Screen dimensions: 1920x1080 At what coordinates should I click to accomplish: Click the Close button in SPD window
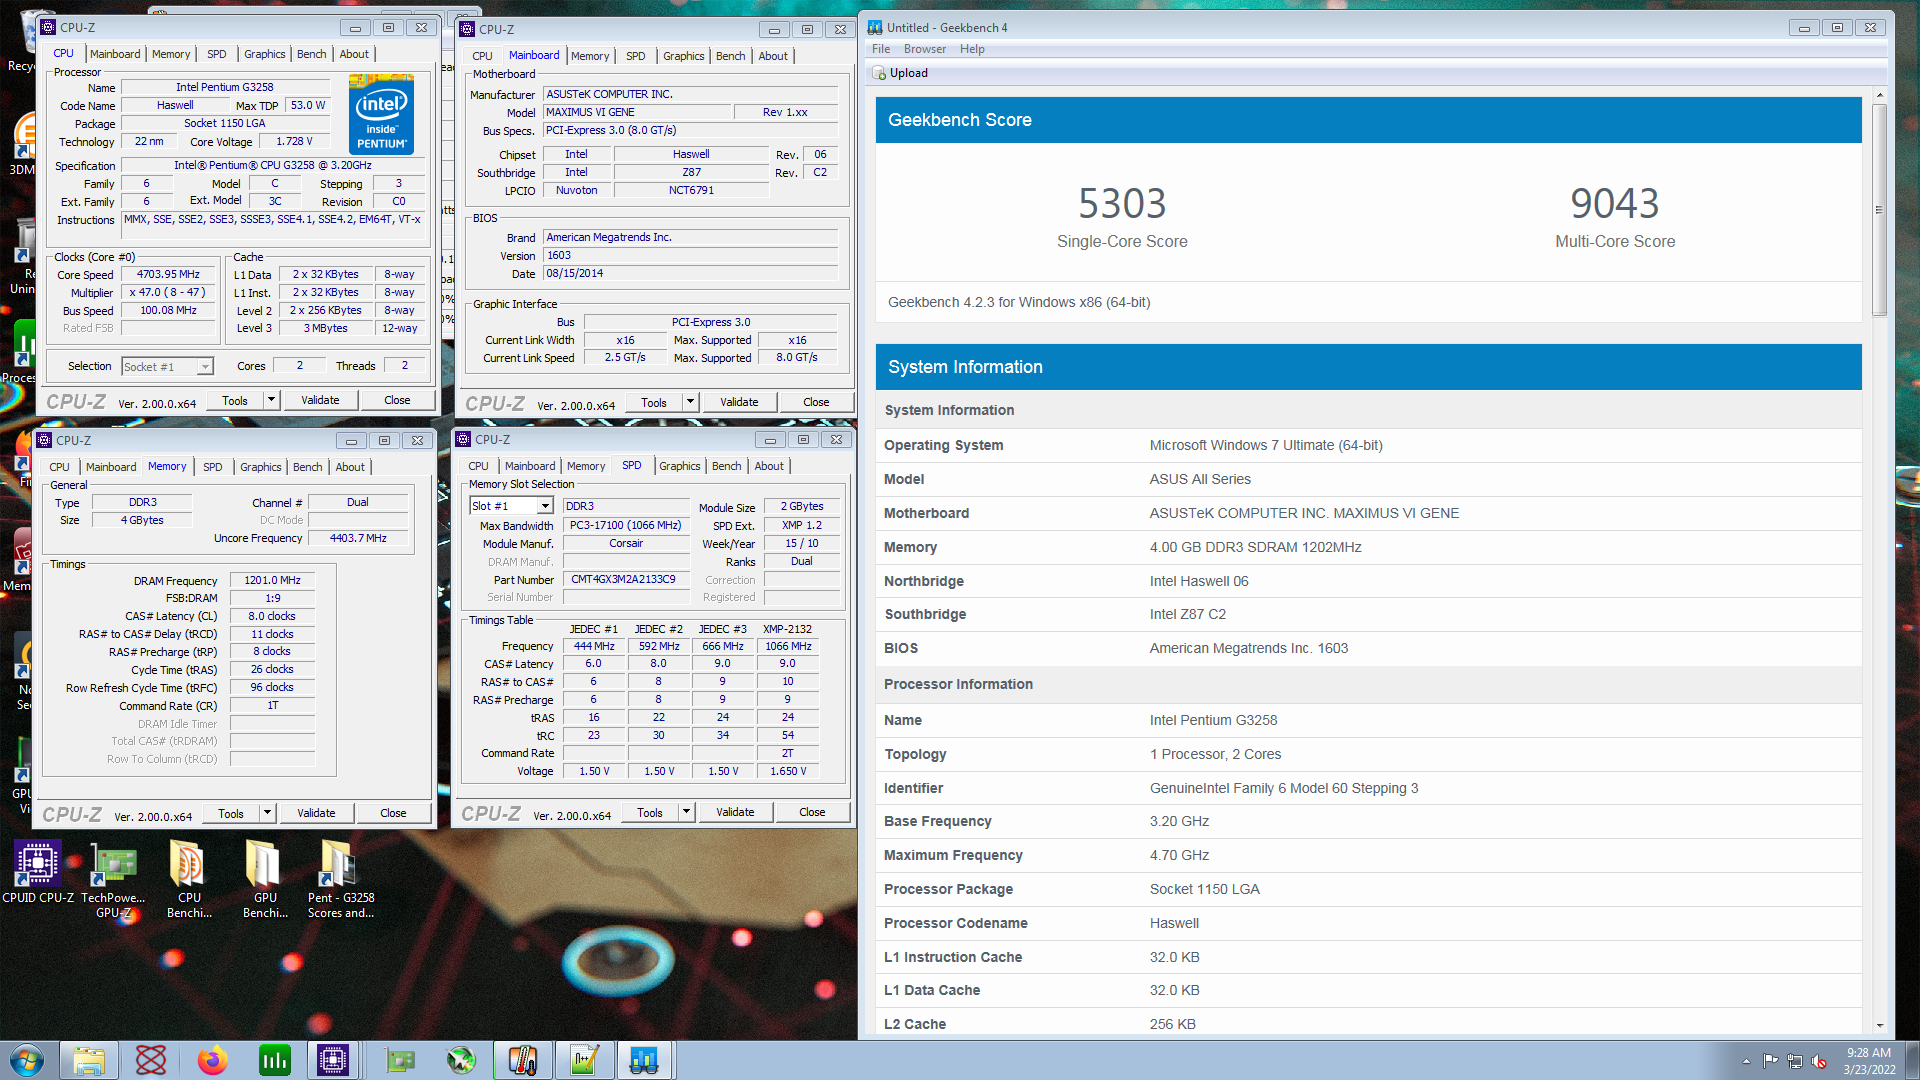click(x=812, y=812)
